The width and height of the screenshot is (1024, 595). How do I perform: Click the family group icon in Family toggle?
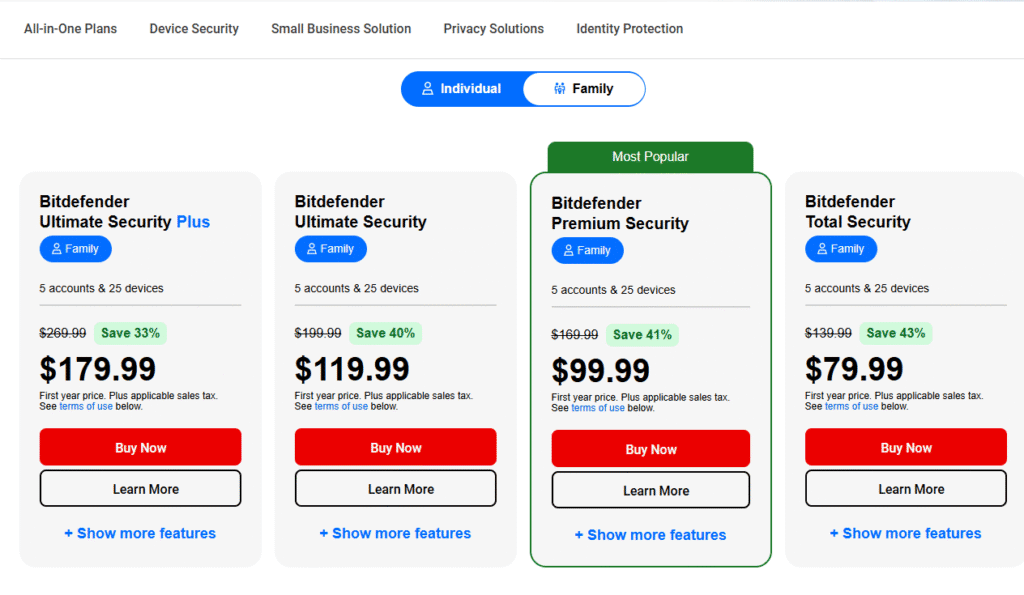pyautogui.click(x=560, y=89)
